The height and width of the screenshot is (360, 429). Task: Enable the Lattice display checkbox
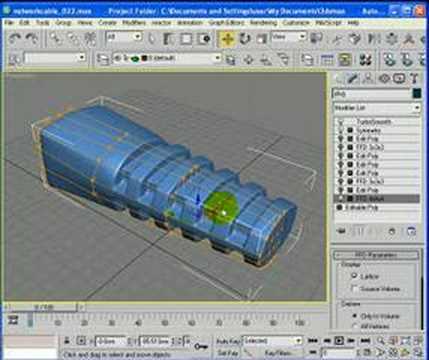[354, 276]
